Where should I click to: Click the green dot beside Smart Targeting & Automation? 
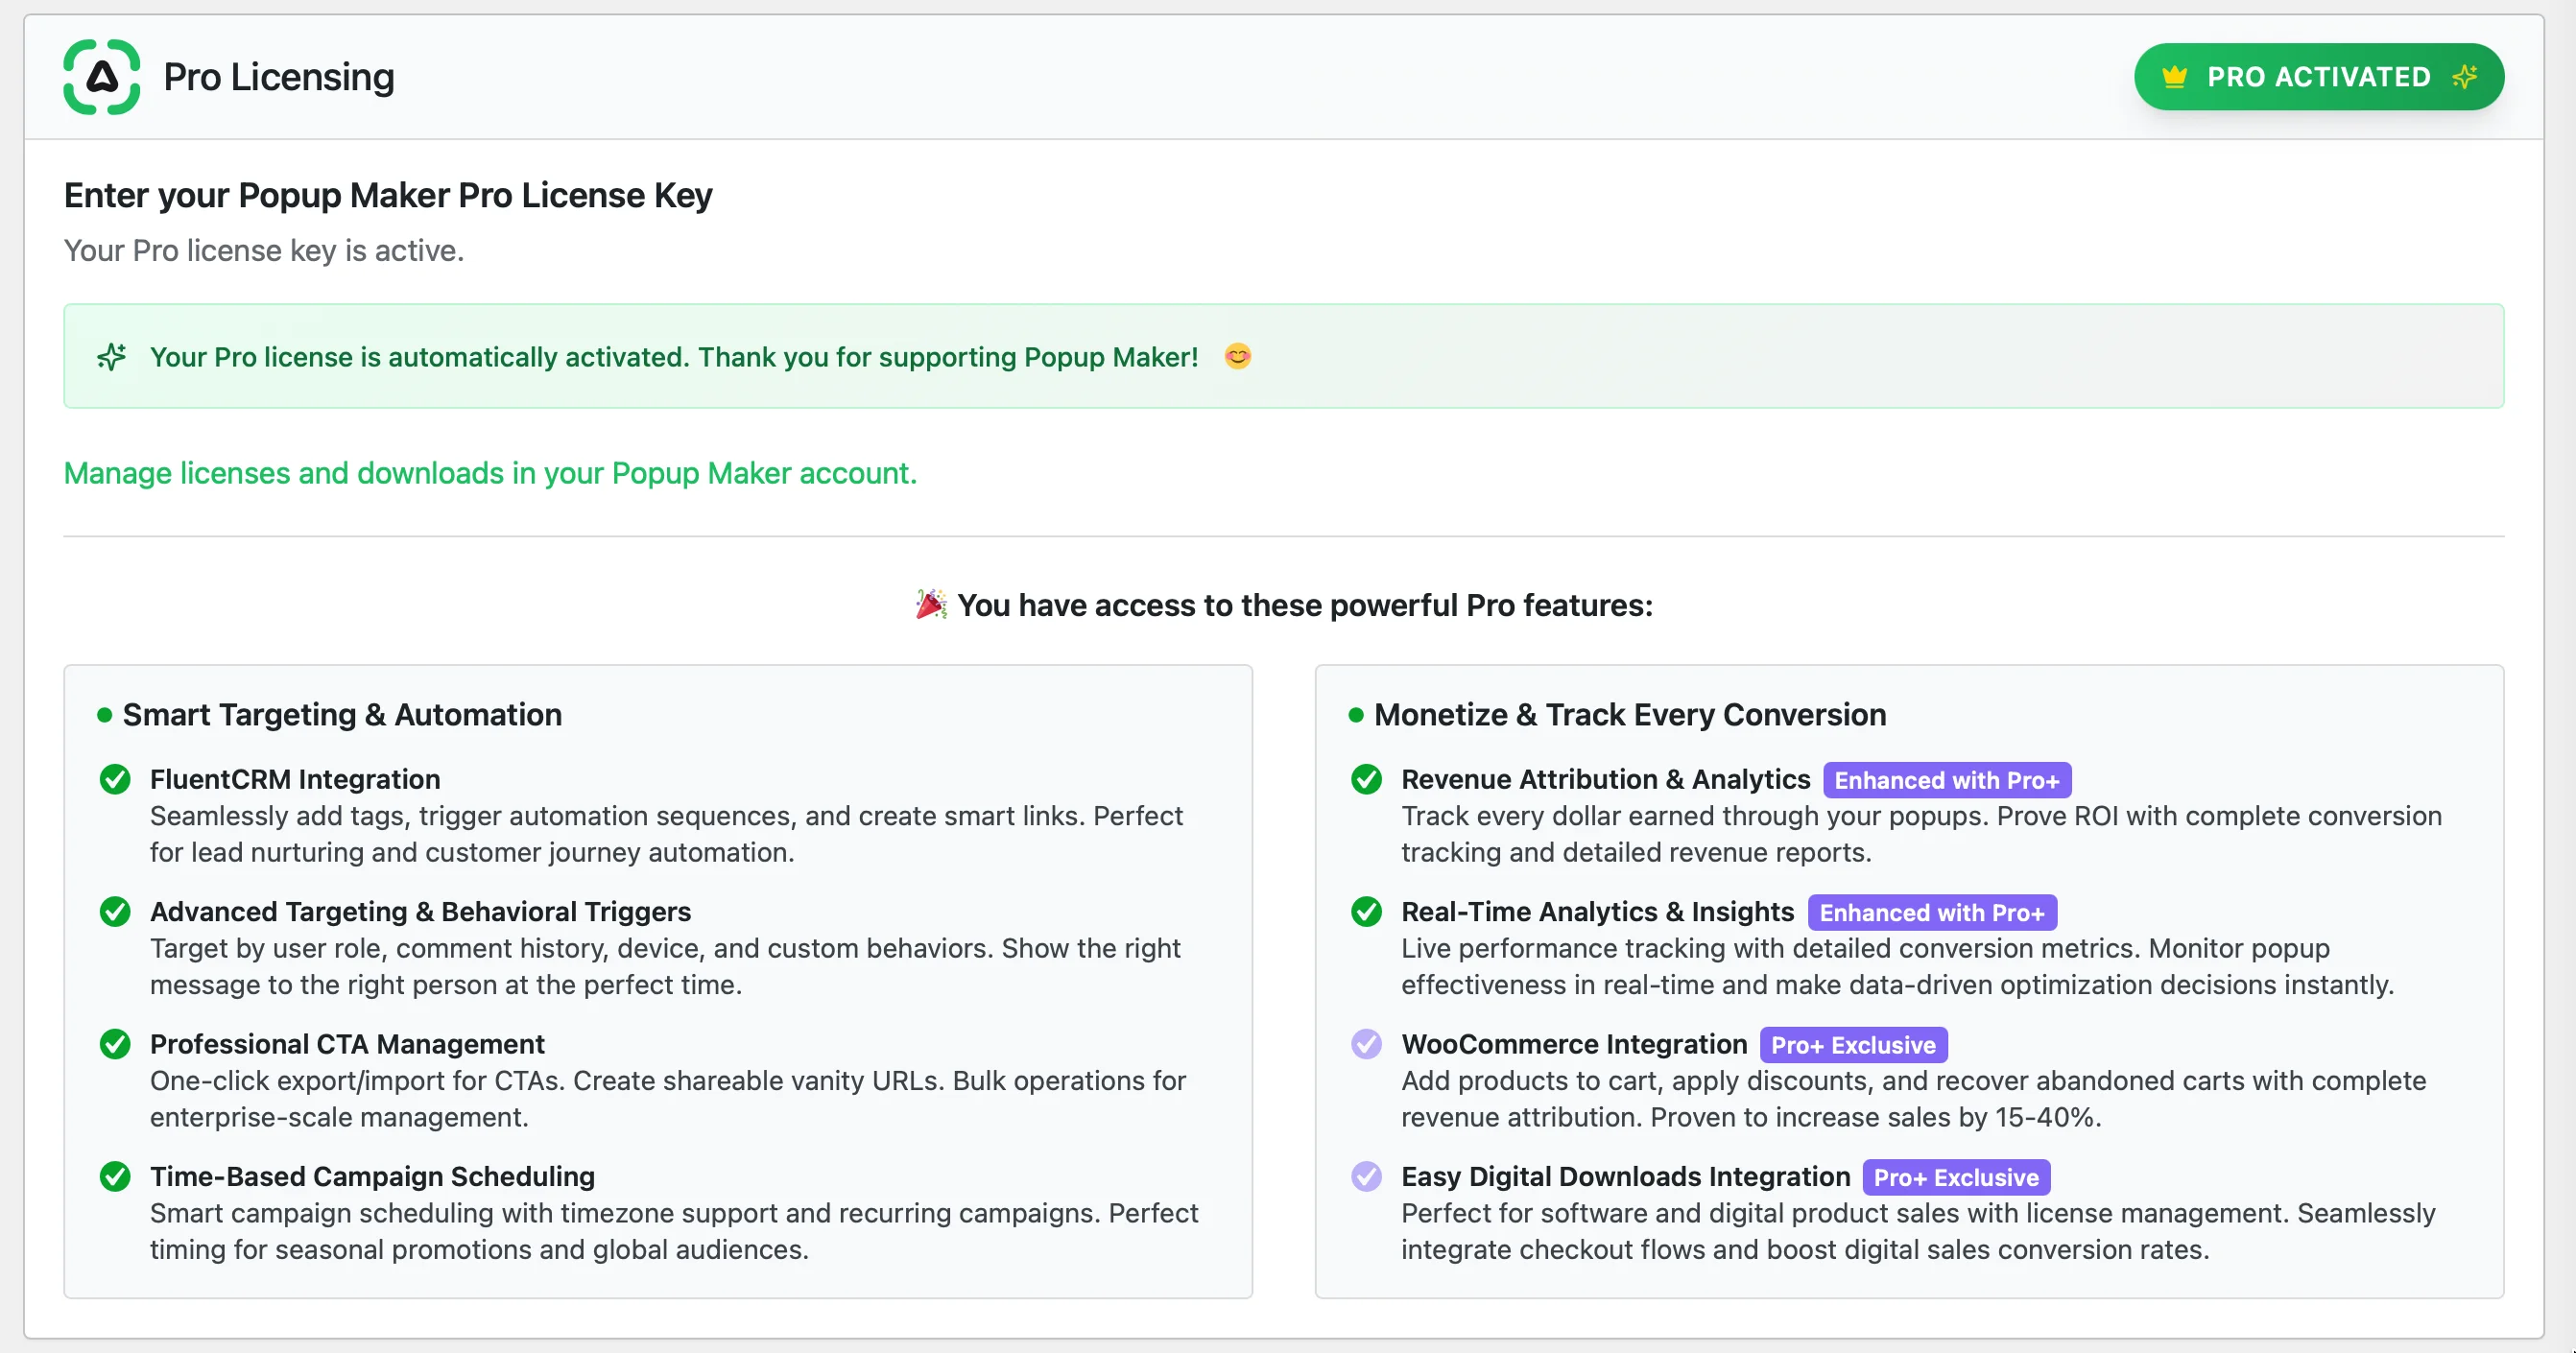(x=104, y=715)
